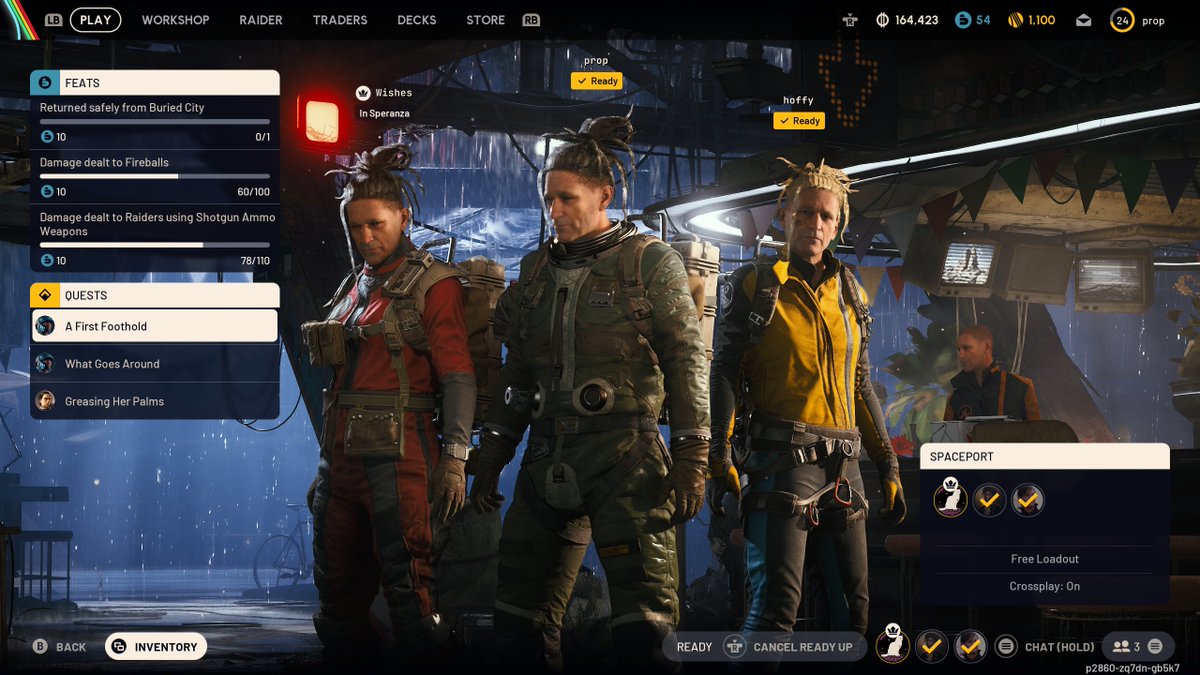1200x675 pixels.
Task: Click the LB bumper icon beside PLAY
Action: click(53, 20)
